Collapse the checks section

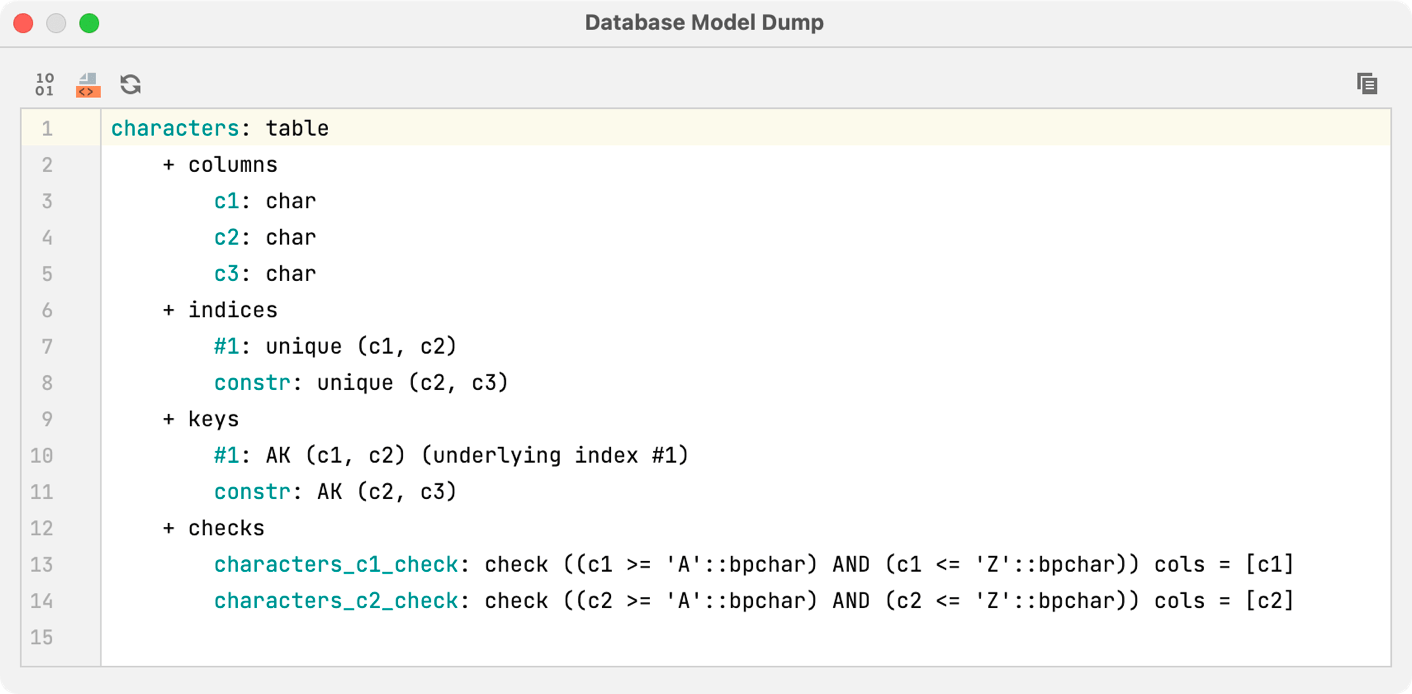coord(168,527)
